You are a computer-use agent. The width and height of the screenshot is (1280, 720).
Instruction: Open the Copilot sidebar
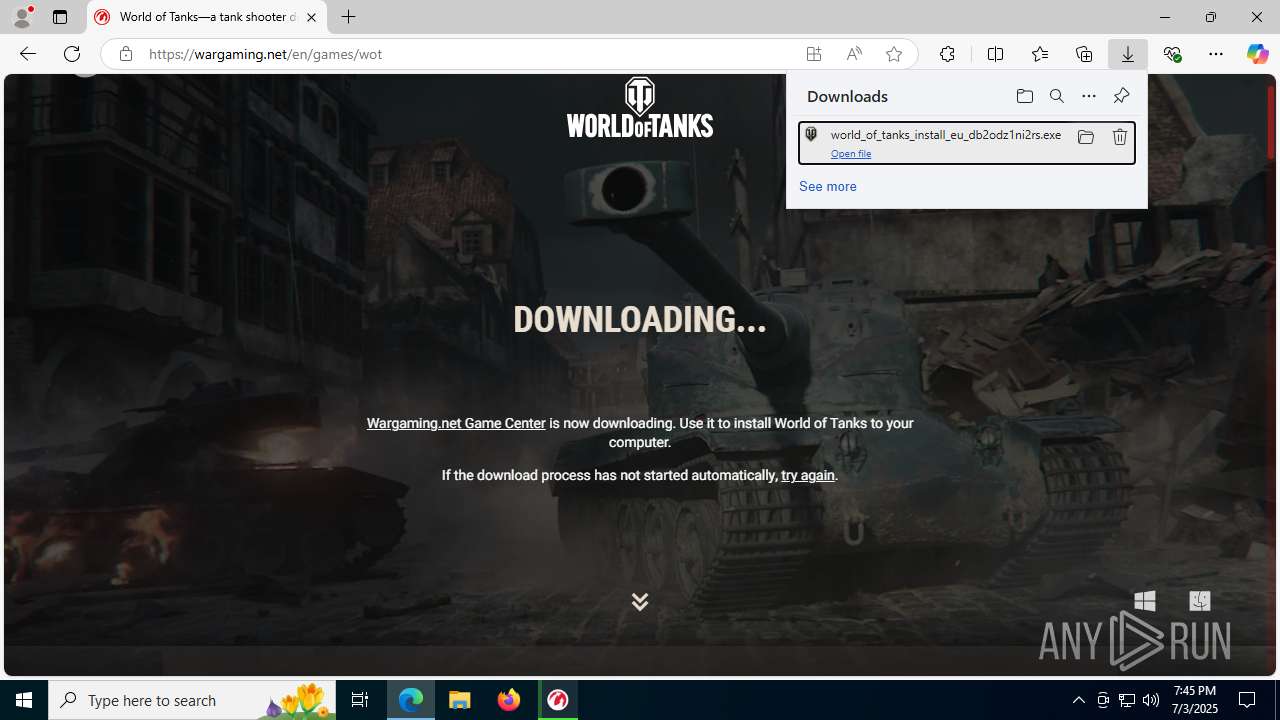(1257, 54)
